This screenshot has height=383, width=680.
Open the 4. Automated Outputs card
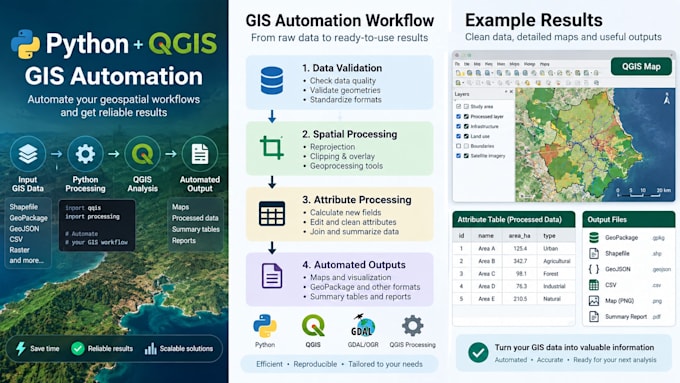340,279
